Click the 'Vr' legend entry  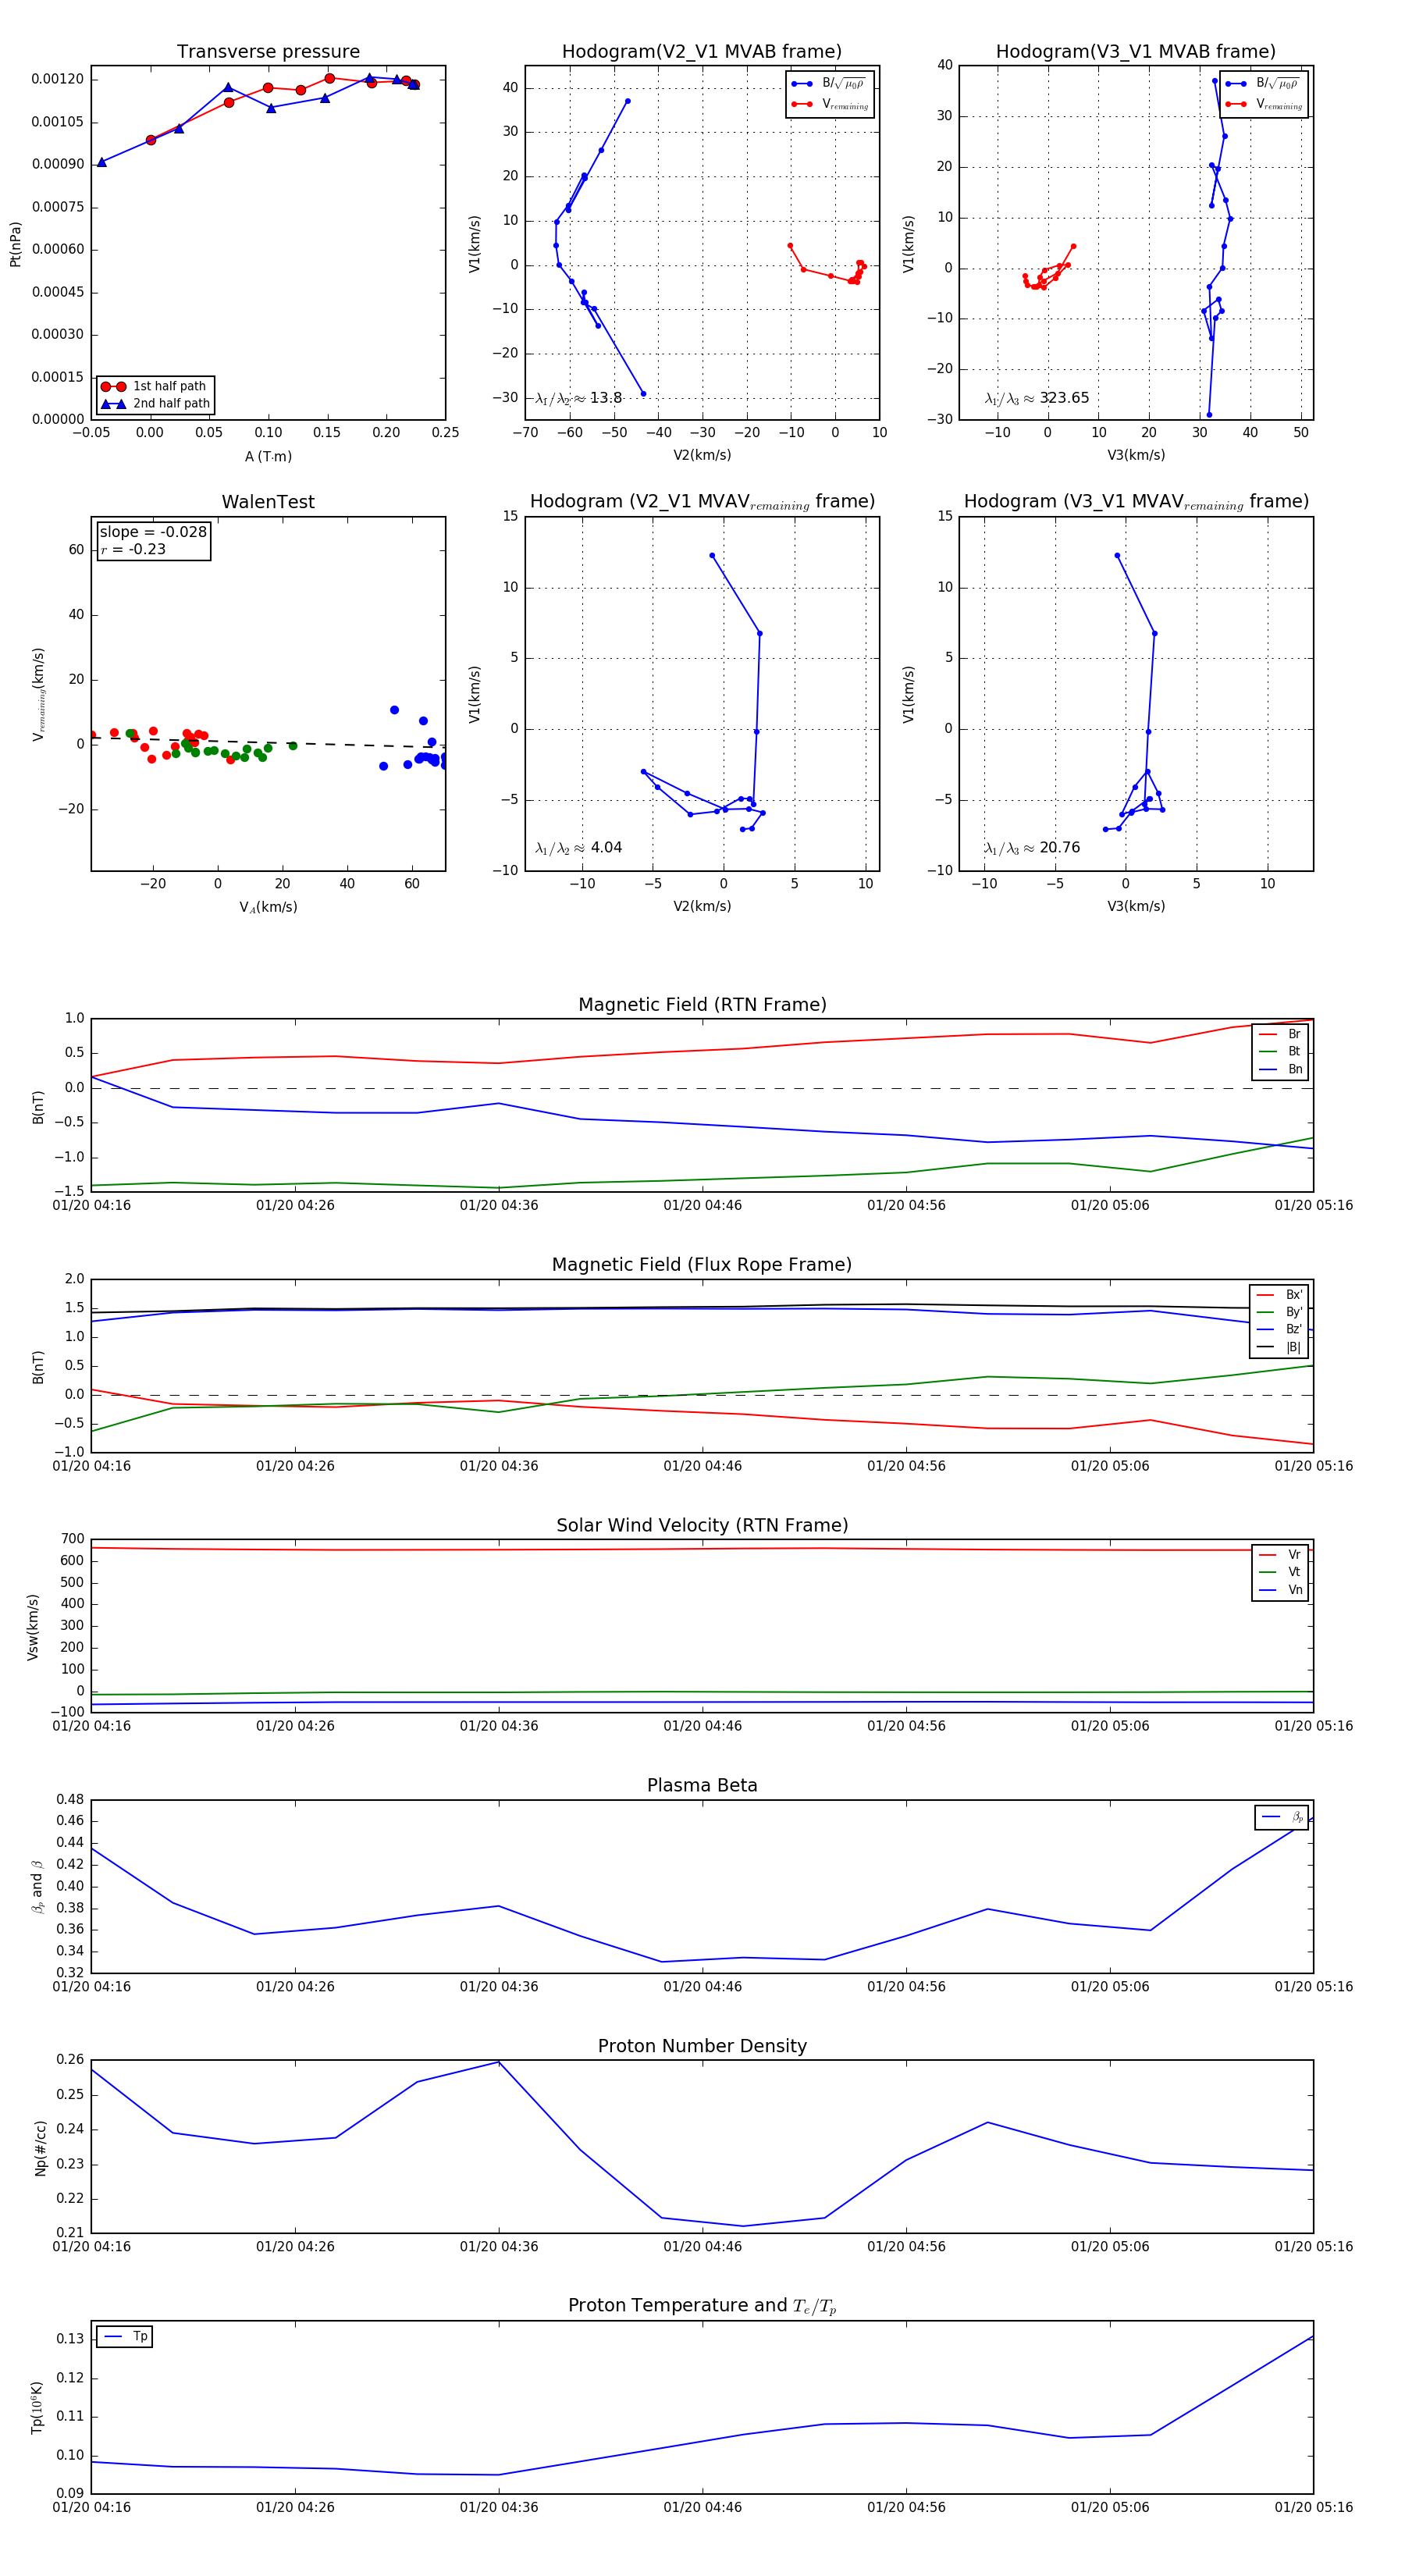tap(1281, 1554)
